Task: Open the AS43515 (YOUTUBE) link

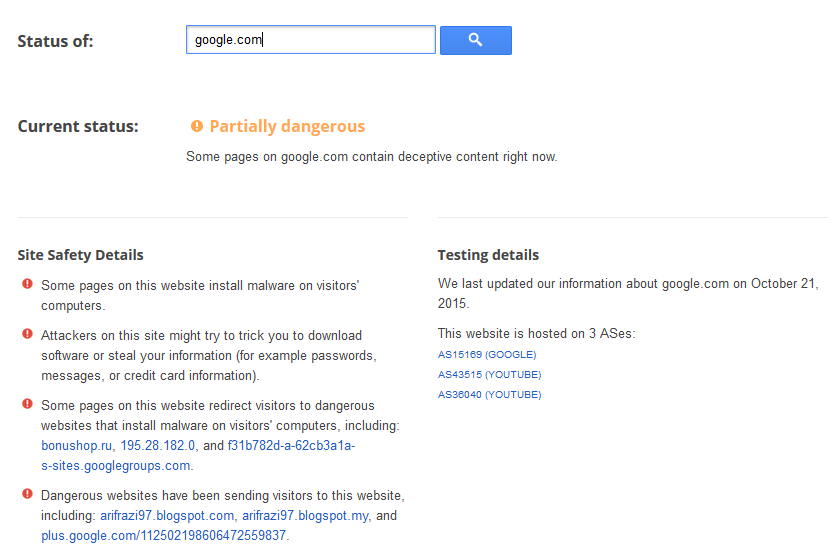Action: (x=489, y=375)
